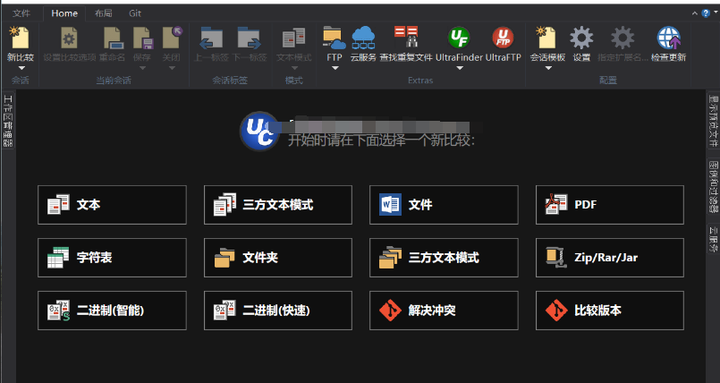Click the 重命名 rename icon
Viewport: 720px width, 383px height.
tap(113, 38)
